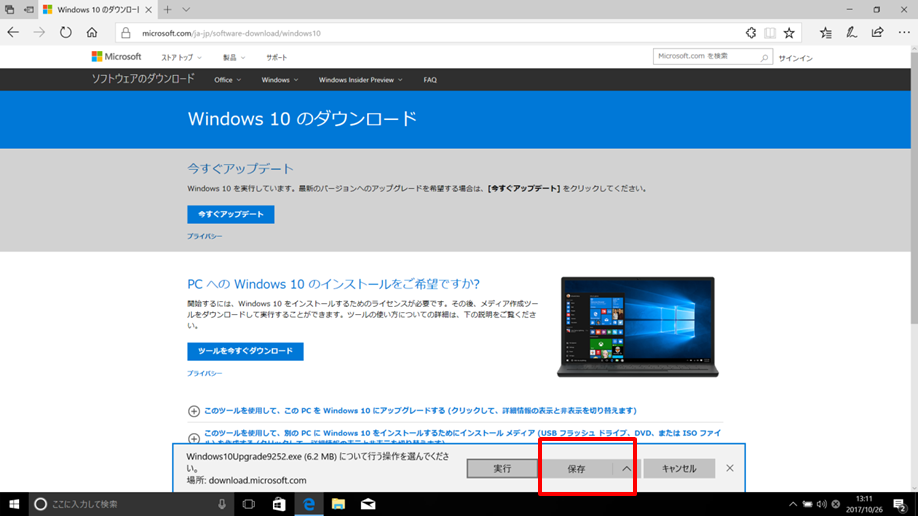This screenshot has height=516, width=918.
Task: Click the Cortana search box
Action: coord(131,504)
